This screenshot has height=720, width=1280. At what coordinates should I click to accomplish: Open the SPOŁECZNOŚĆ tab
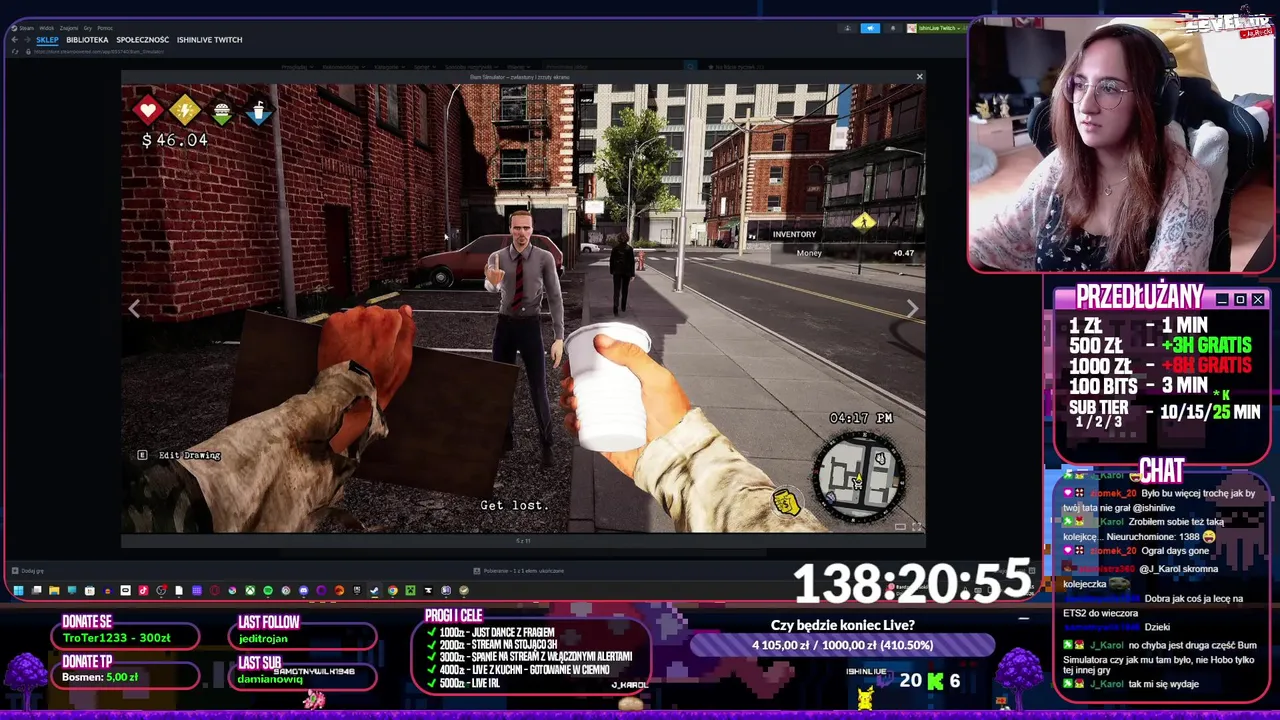click(x=143, y=40)
